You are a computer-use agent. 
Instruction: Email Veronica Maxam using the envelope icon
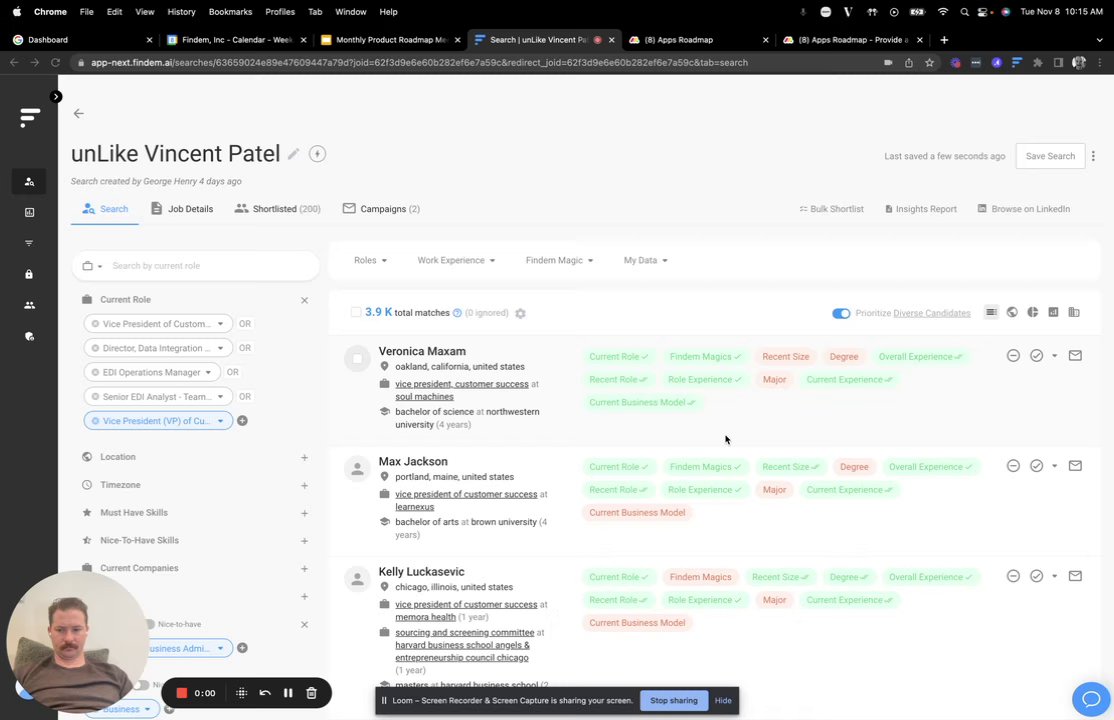coord(1076,355)
